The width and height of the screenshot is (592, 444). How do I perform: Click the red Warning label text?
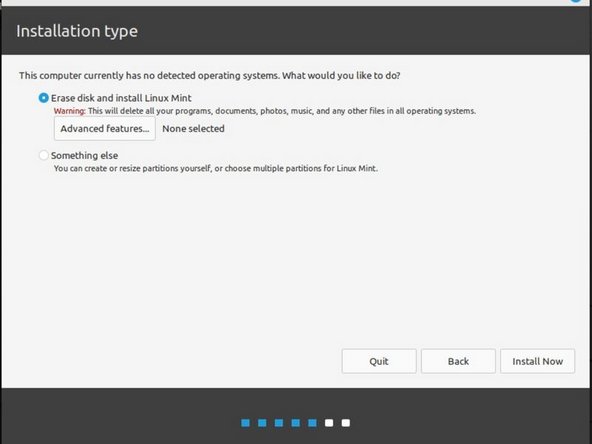coord(70,111)
